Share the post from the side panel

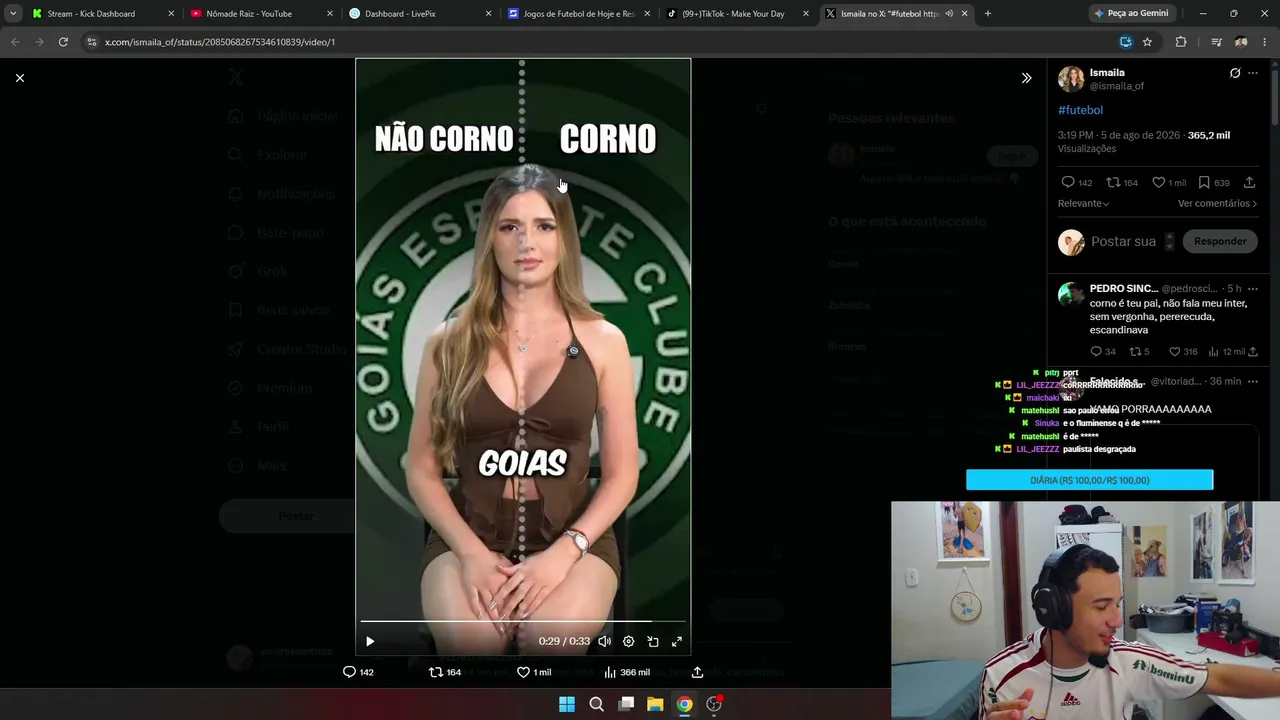(x=1249, y=183)
